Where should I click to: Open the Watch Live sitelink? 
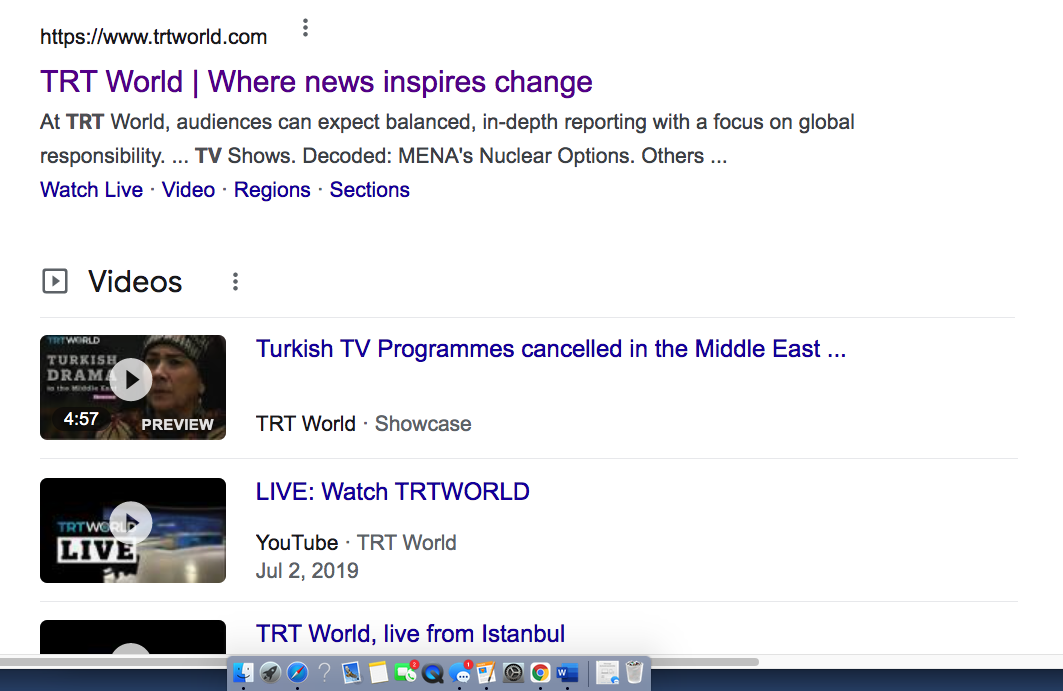click(x=92, y=190)
